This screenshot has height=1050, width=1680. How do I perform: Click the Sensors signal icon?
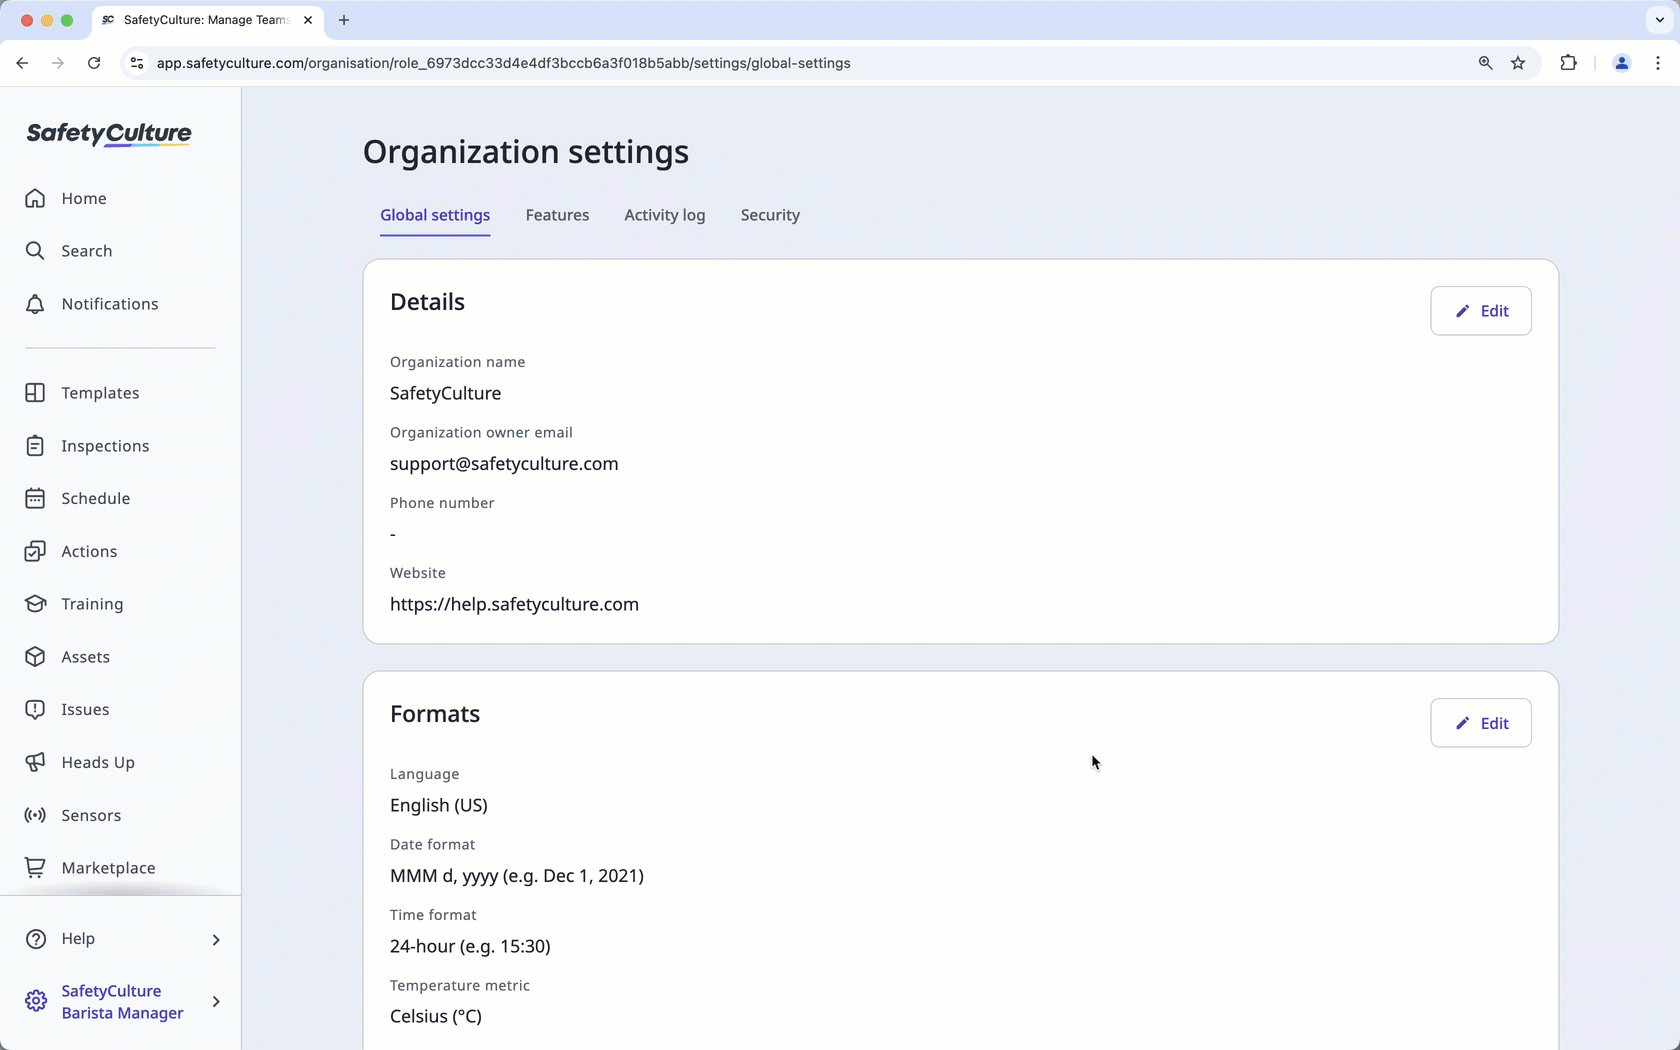(35, 815)
